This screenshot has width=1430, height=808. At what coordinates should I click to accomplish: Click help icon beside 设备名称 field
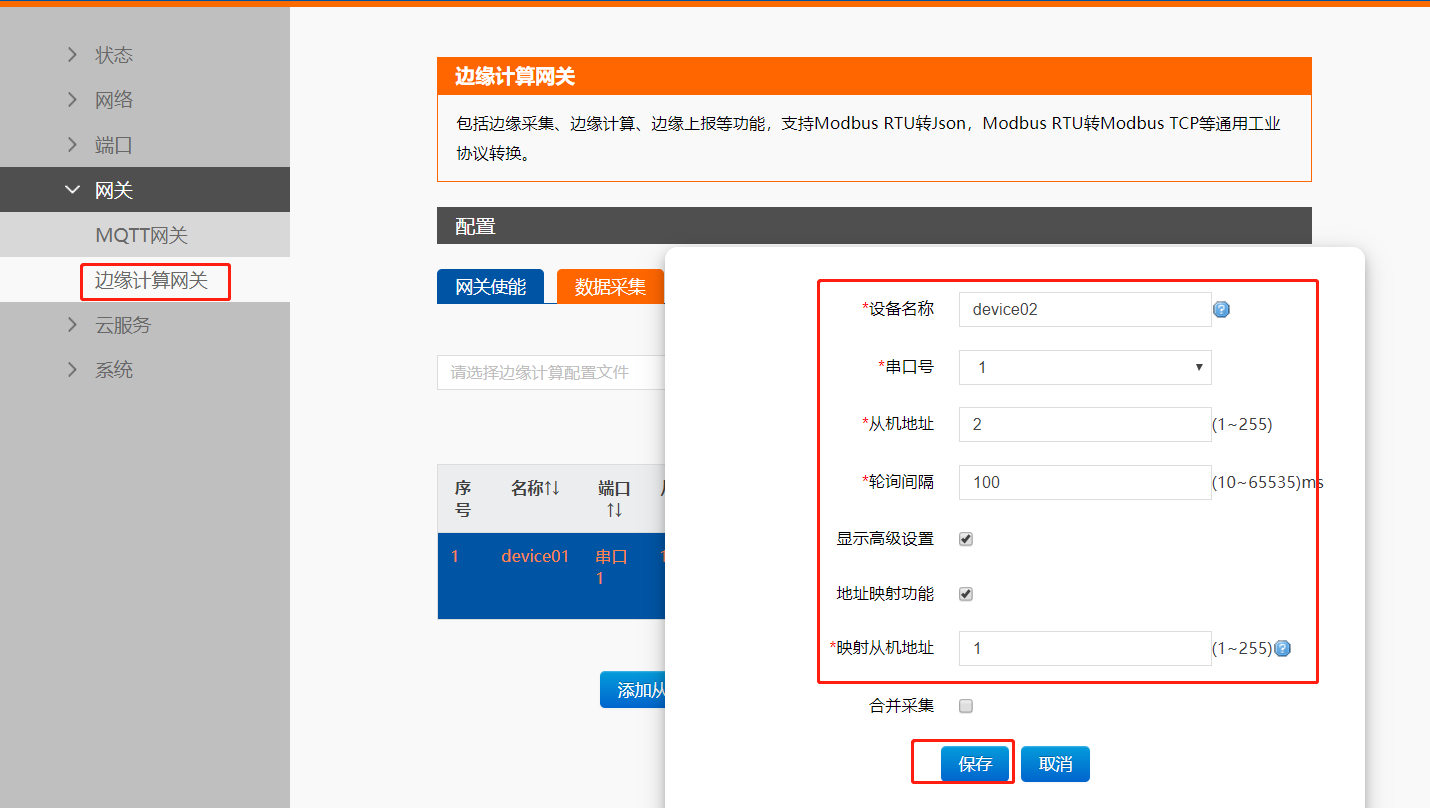(x=1221, y=310)
